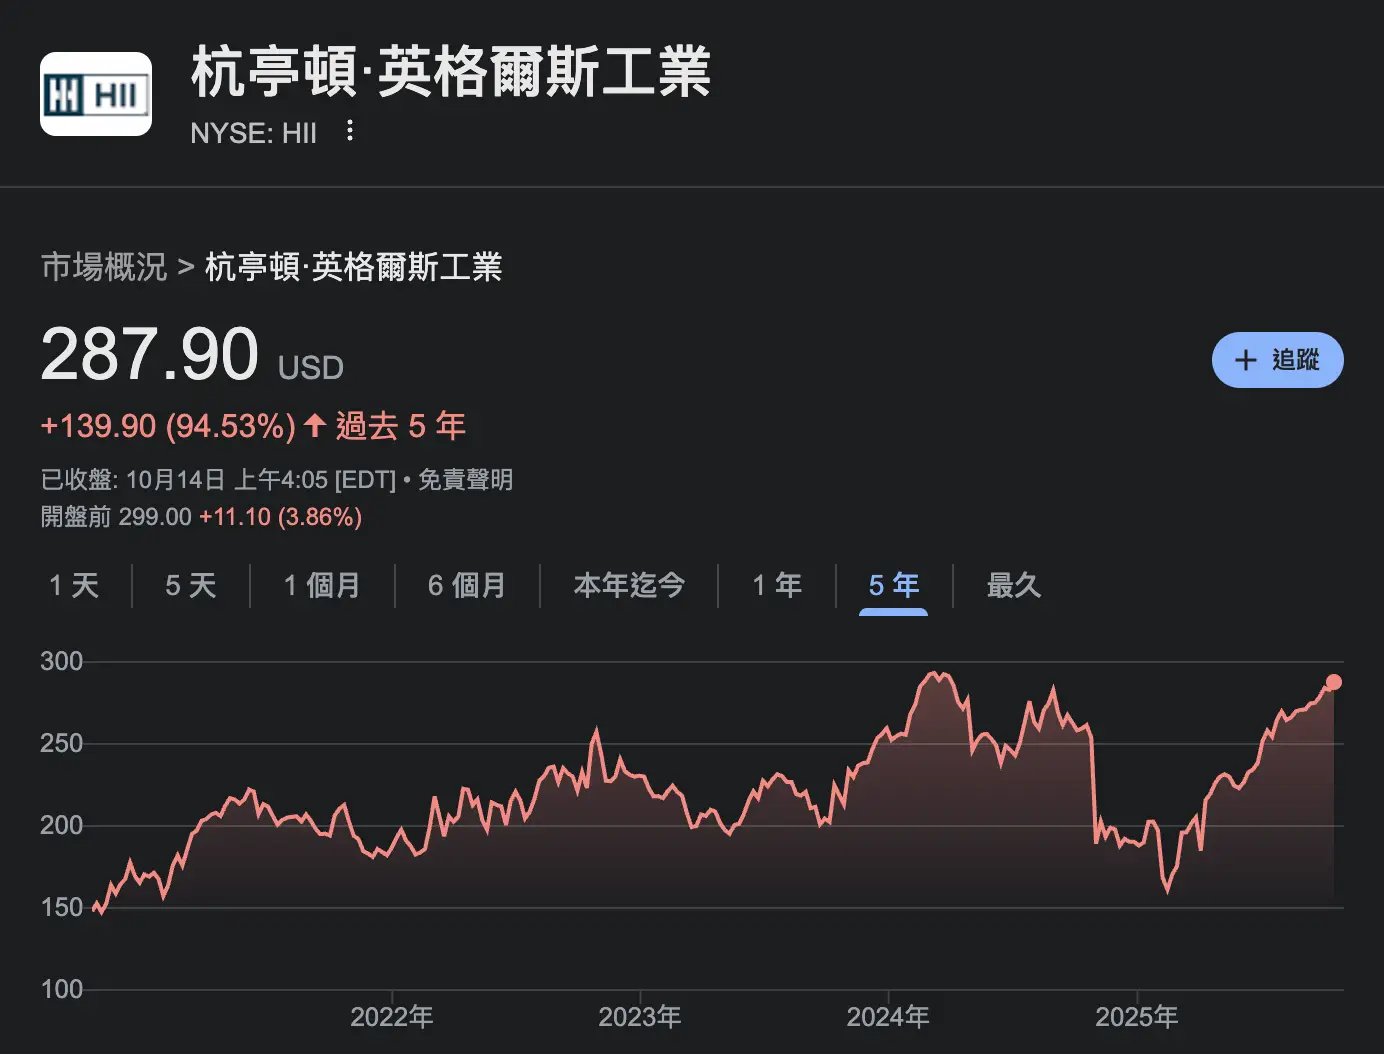
Task: Click the latest price dot on chart
Action: point(1333,682)
